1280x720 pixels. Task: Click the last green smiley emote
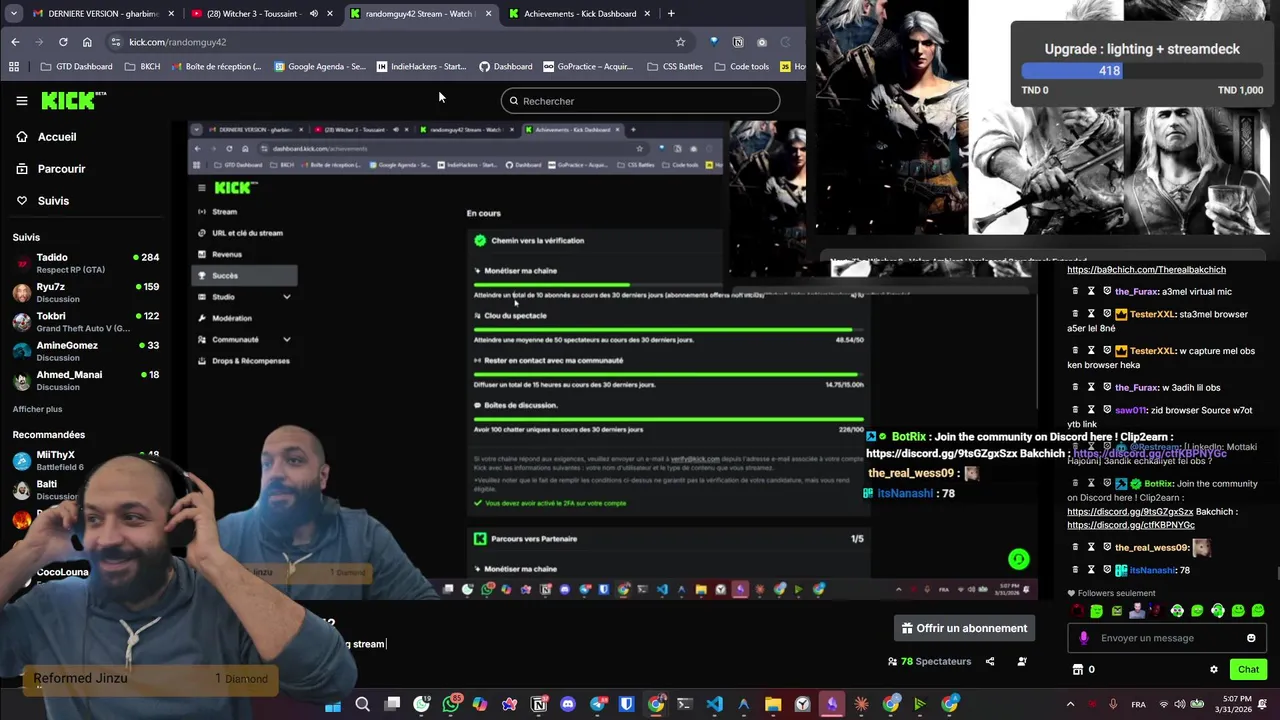[x=1259, y=610]
